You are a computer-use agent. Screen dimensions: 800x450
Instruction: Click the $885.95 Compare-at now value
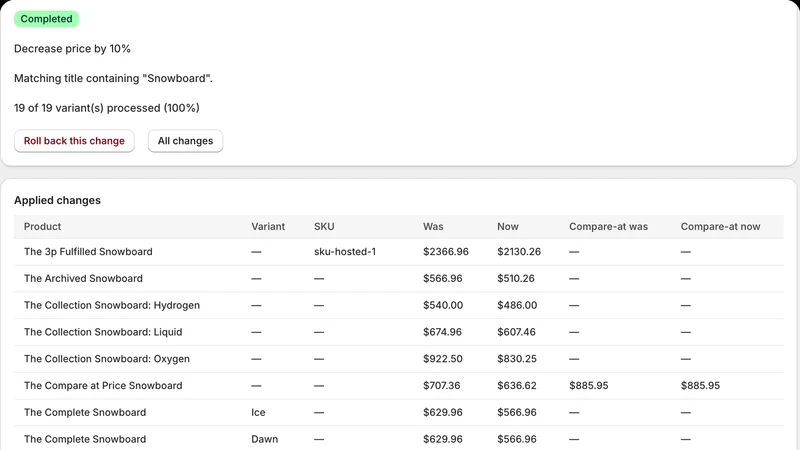click(x=700, y=386)
